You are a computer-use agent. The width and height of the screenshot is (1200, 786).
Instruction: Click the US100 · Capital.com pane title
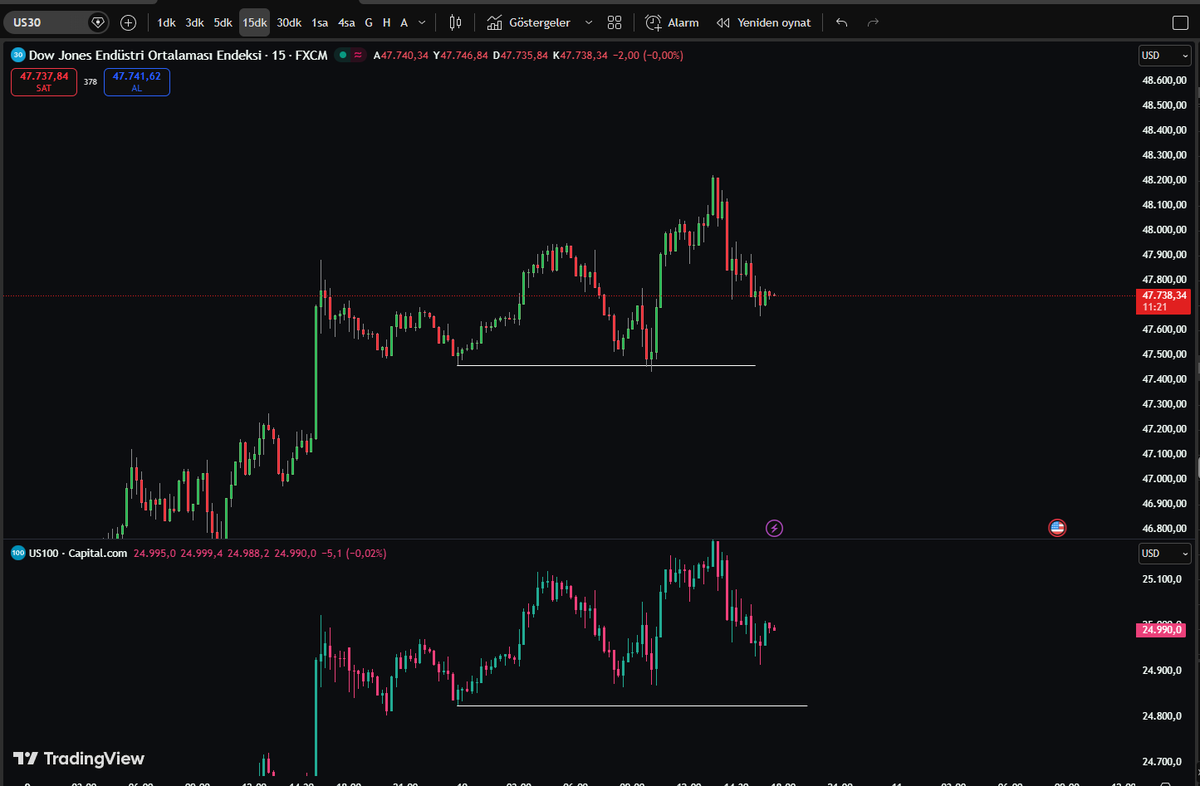pyautogui.click(x=78, y=553)
